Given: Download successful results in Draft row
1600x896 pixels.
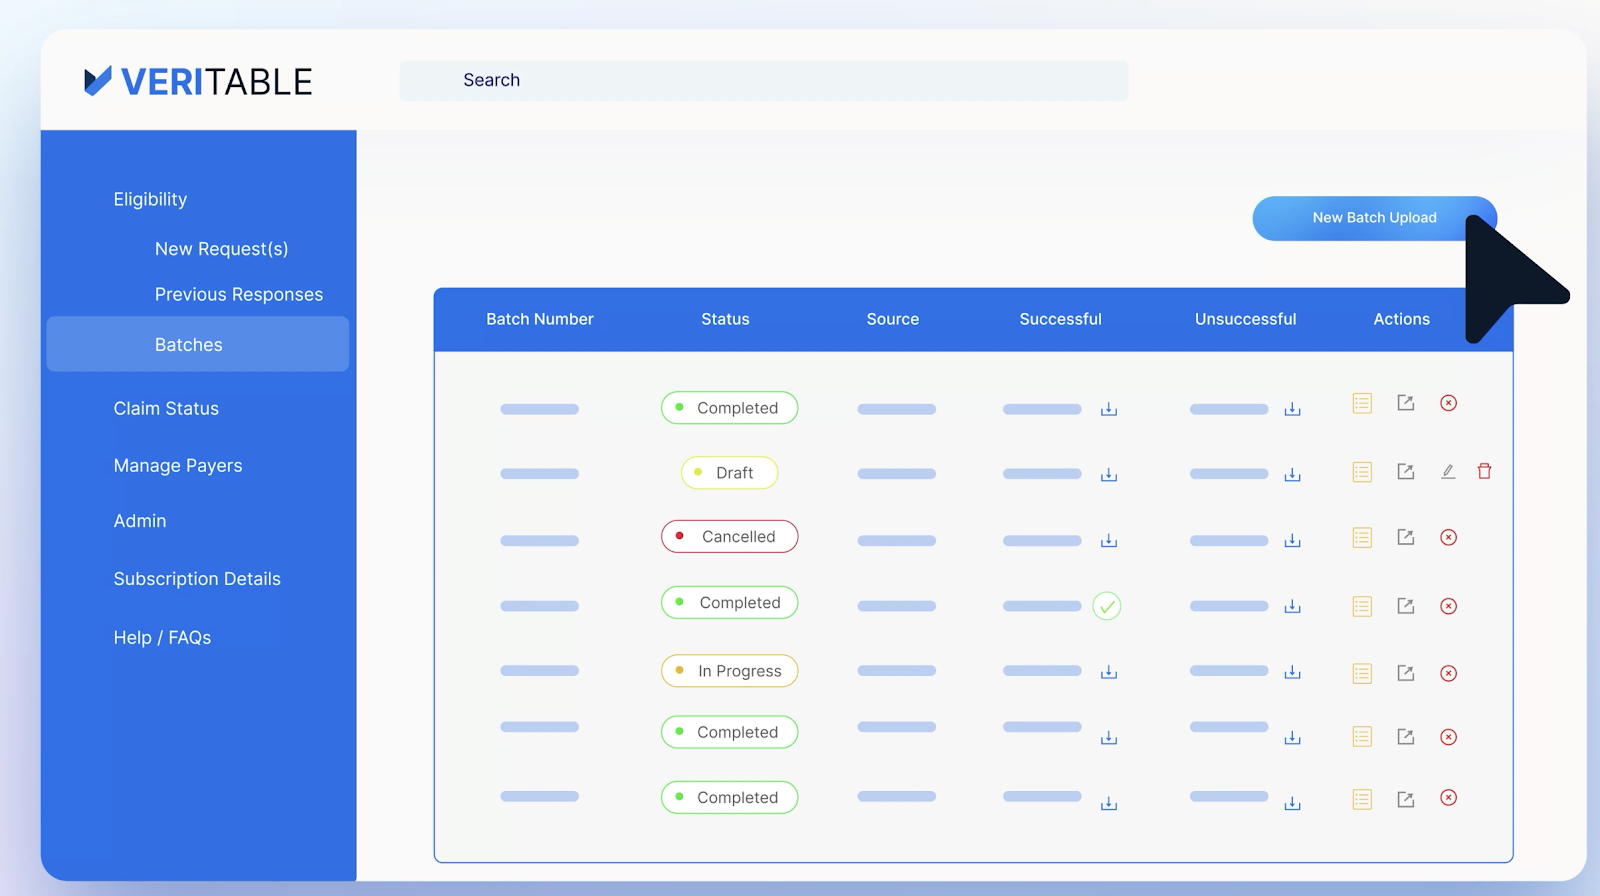Looking at the screenshot, I should coord(1108,475).
